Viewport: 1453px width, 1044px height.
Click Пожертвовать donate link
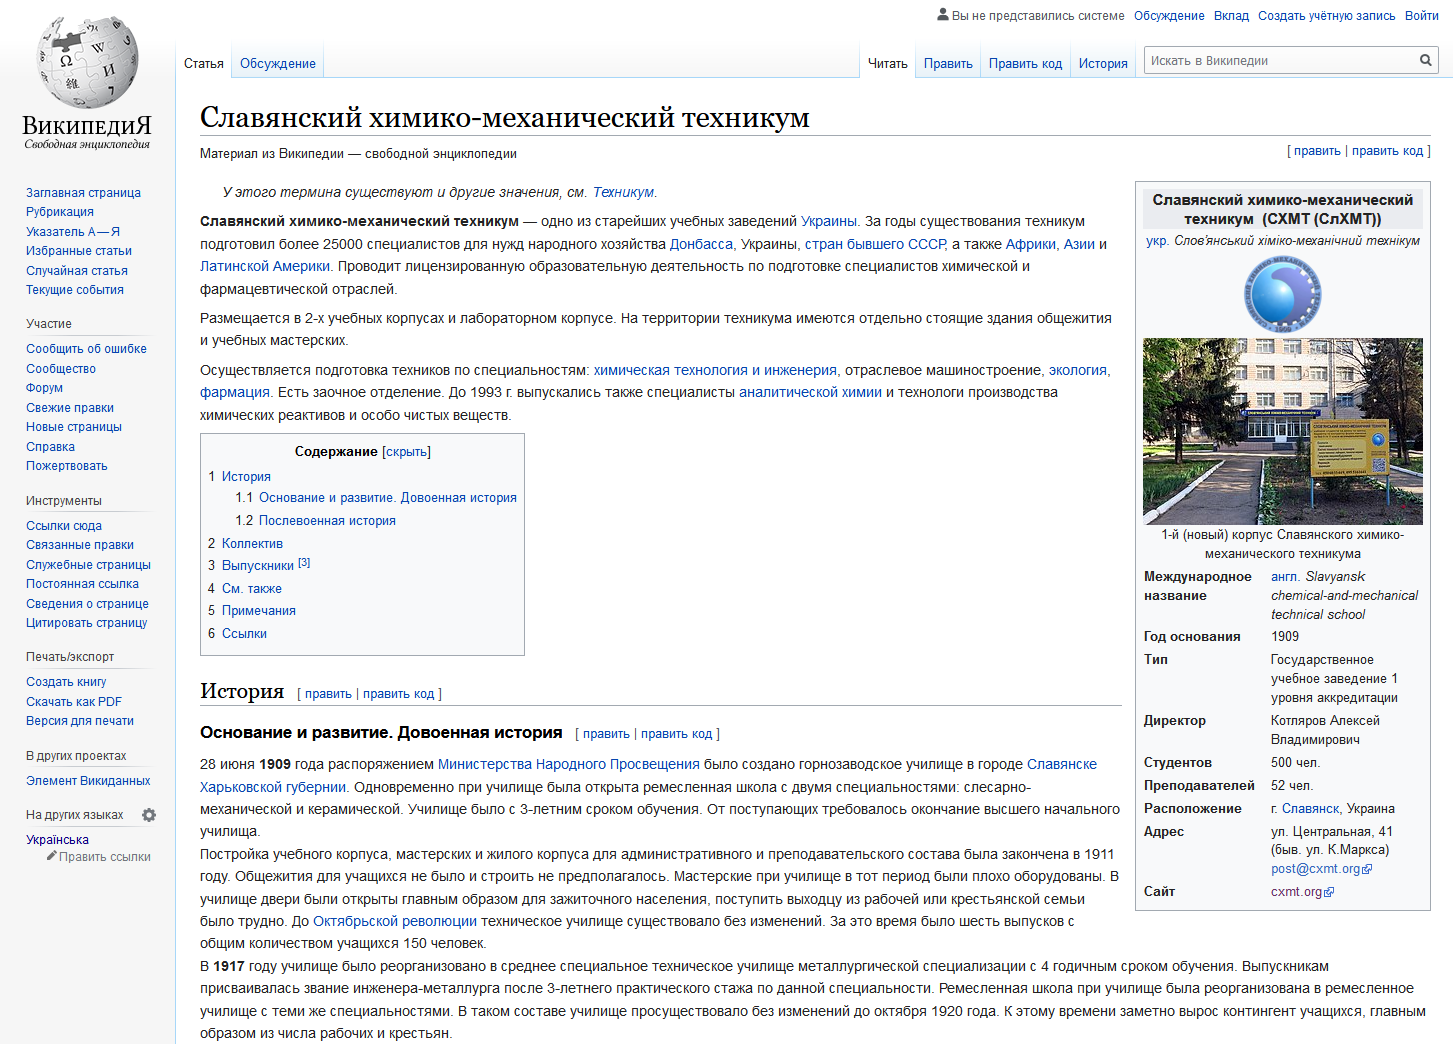[66, 466]
